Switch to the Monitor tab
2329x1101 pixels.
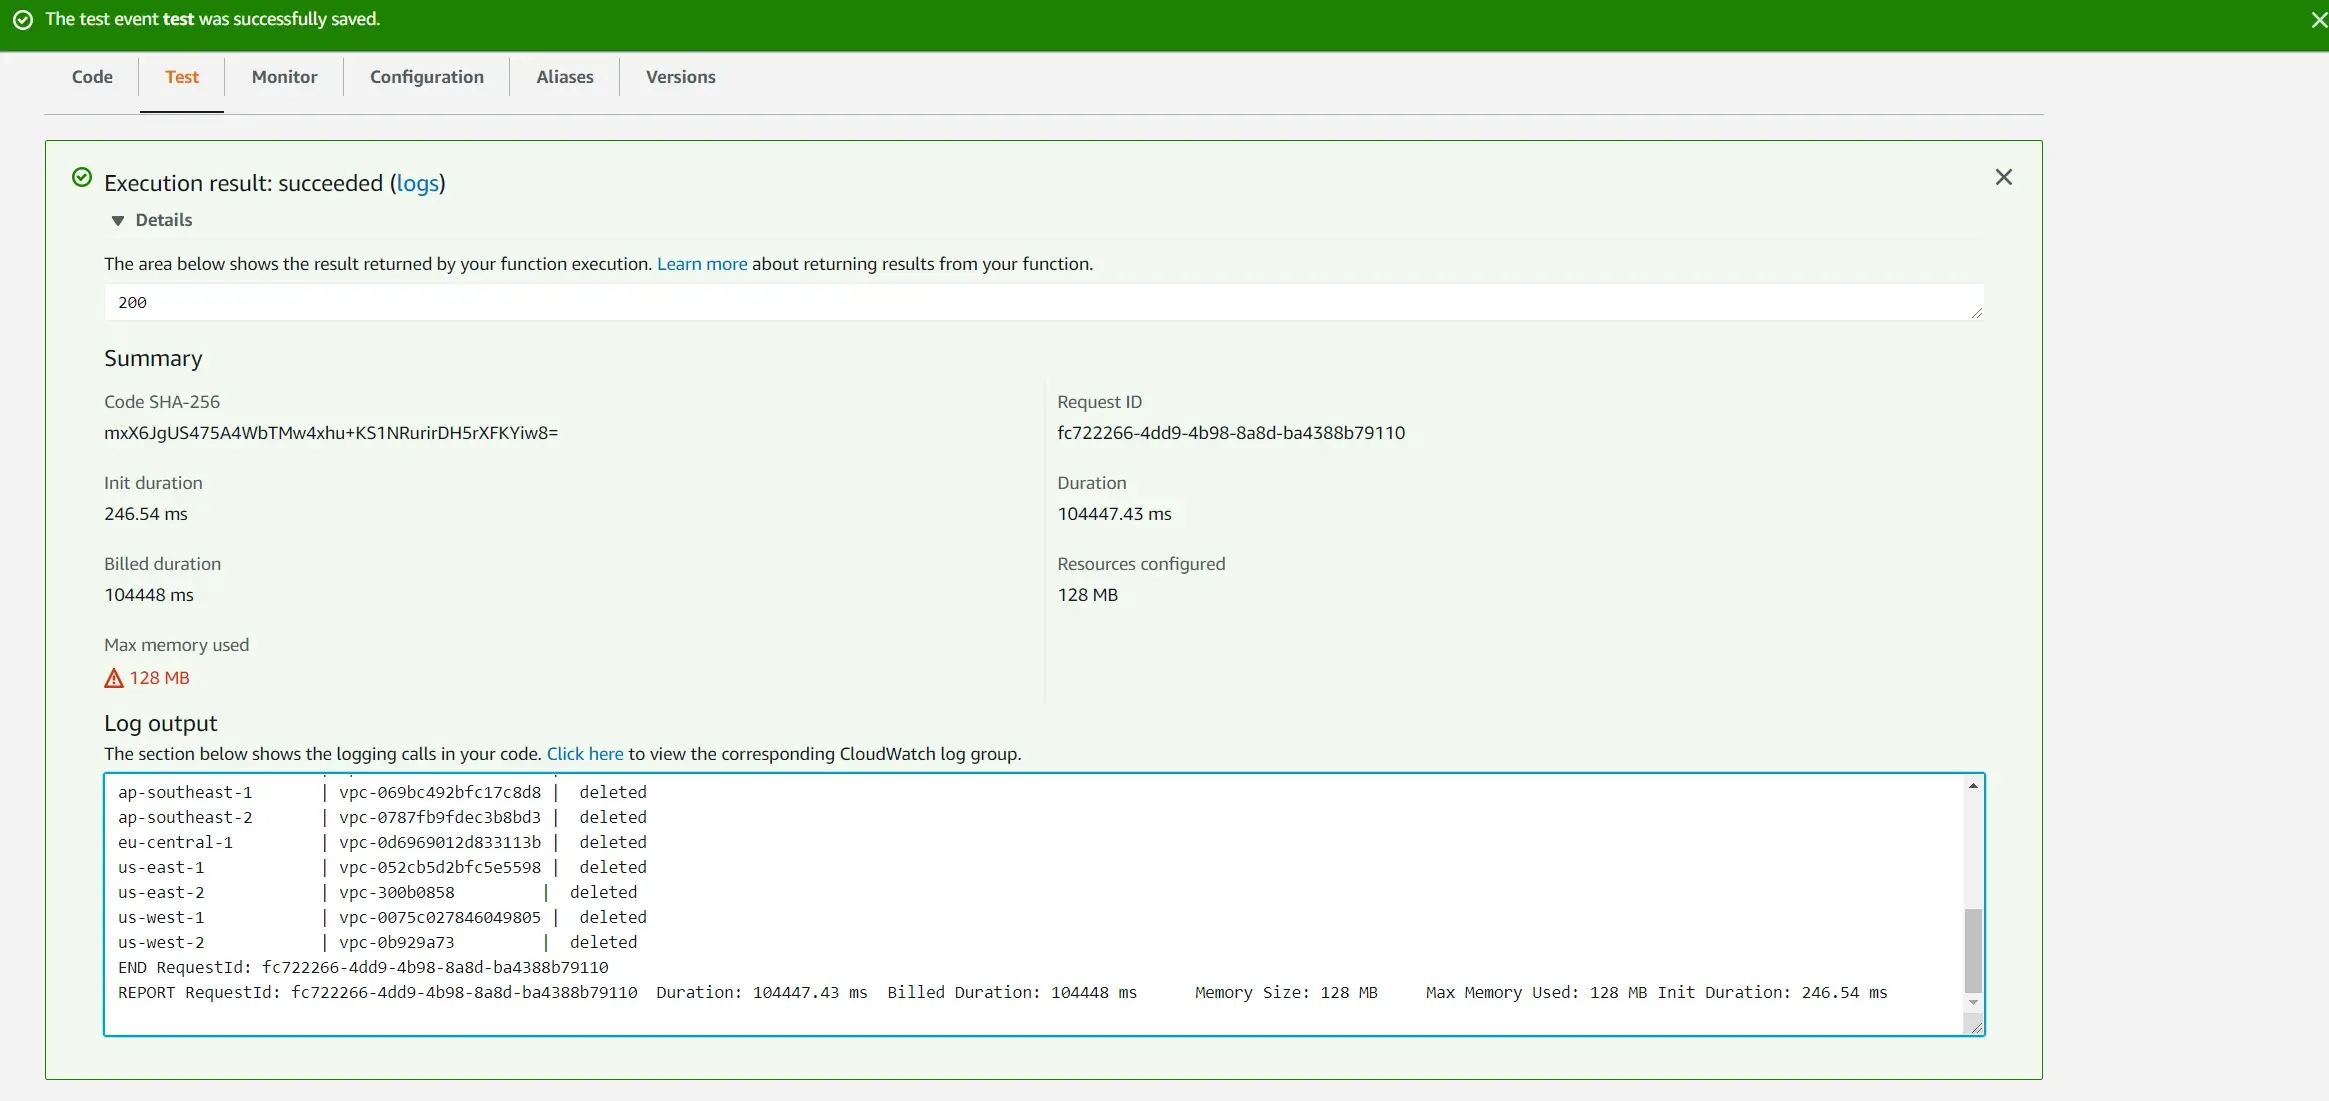pos(284,77)
